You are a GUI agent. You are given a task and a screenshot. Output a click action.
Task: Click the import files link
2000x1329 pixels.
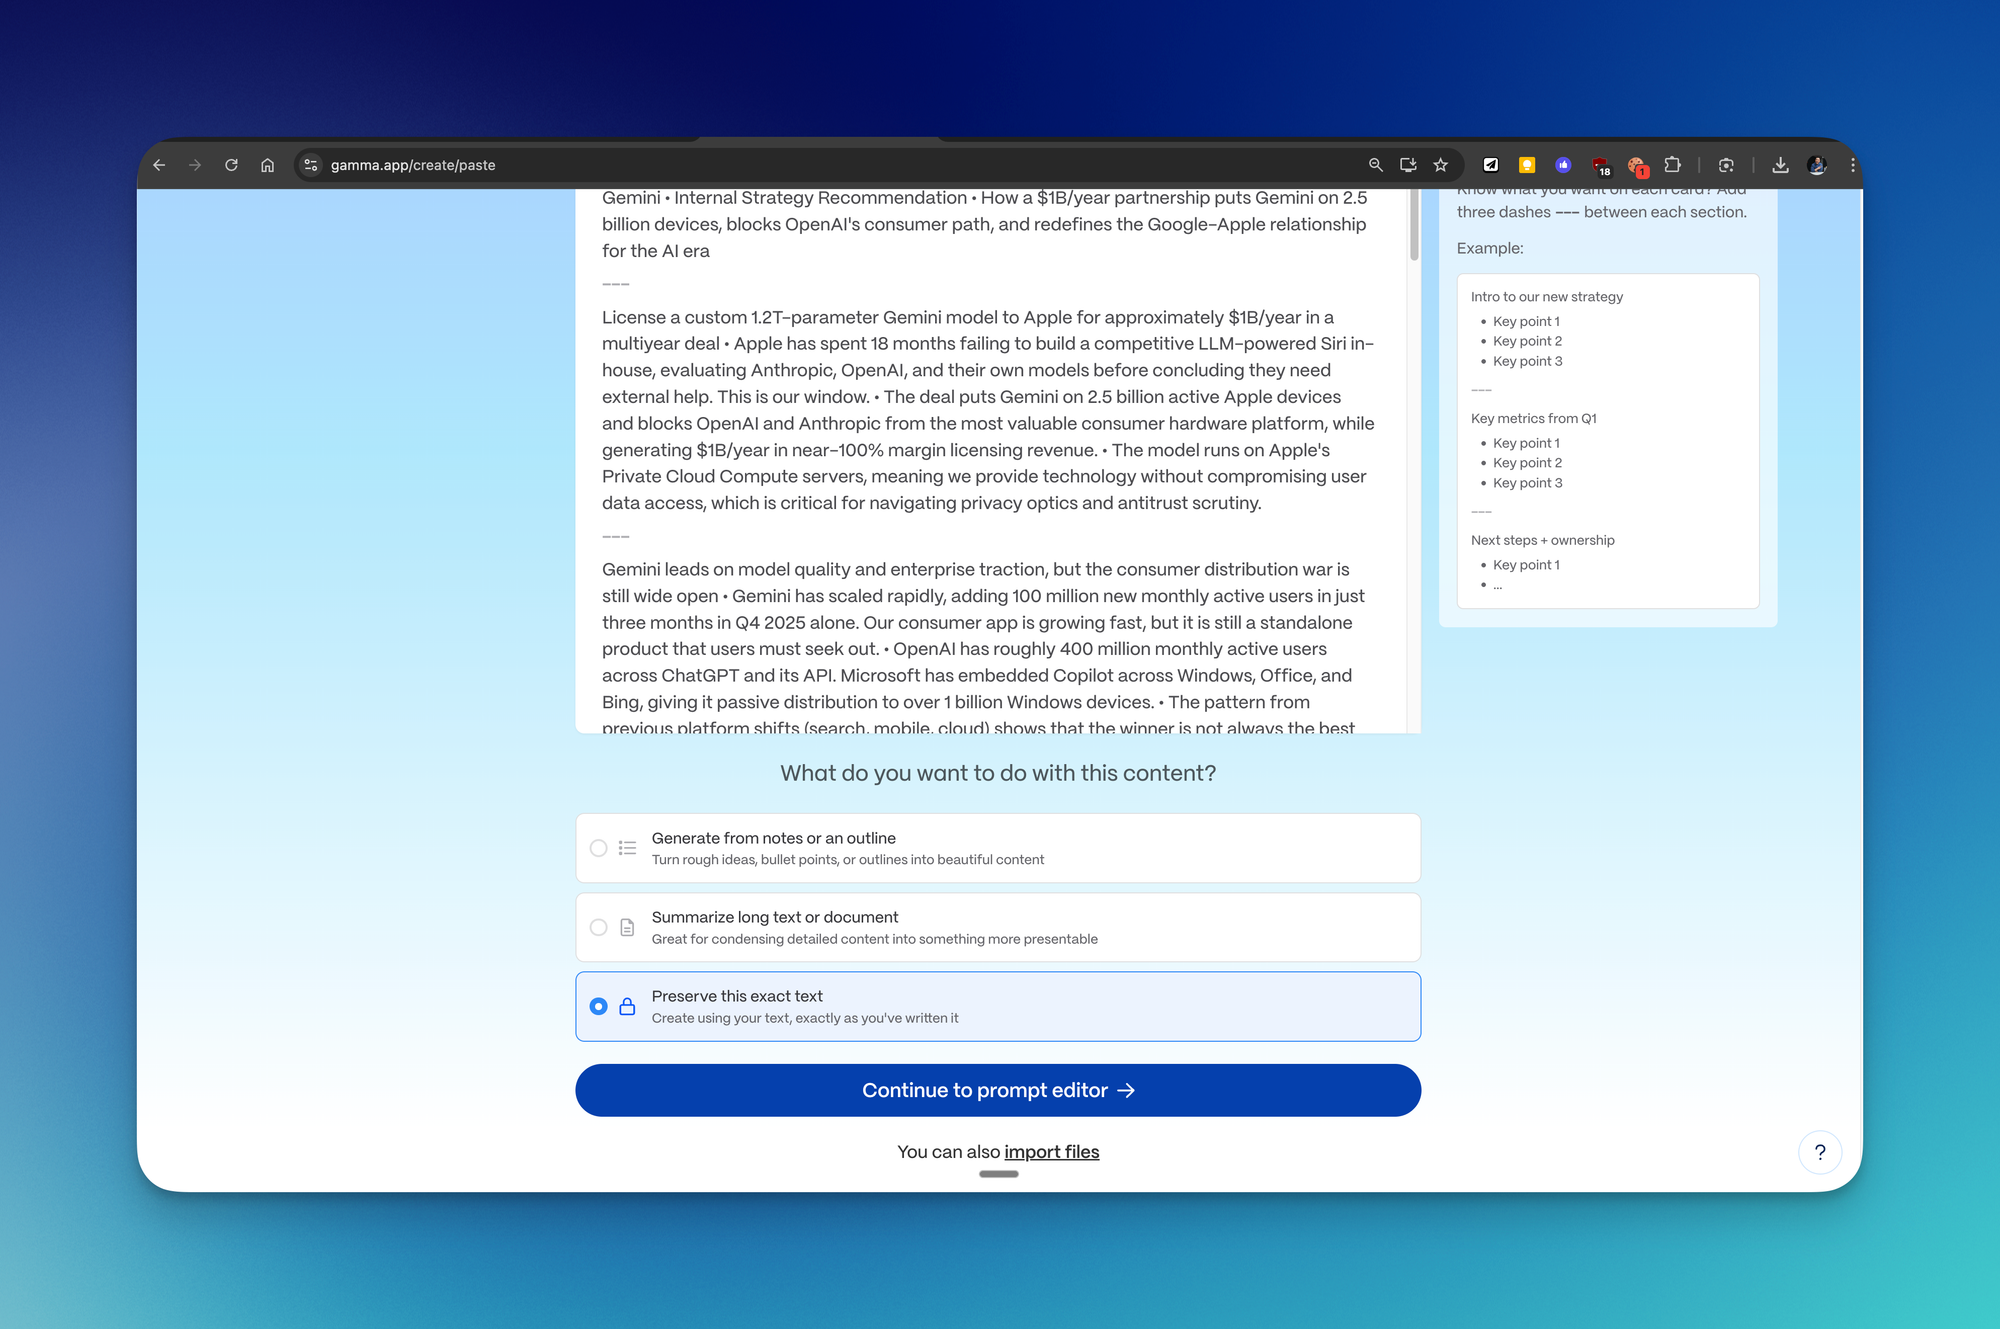coord(1051,1152)
